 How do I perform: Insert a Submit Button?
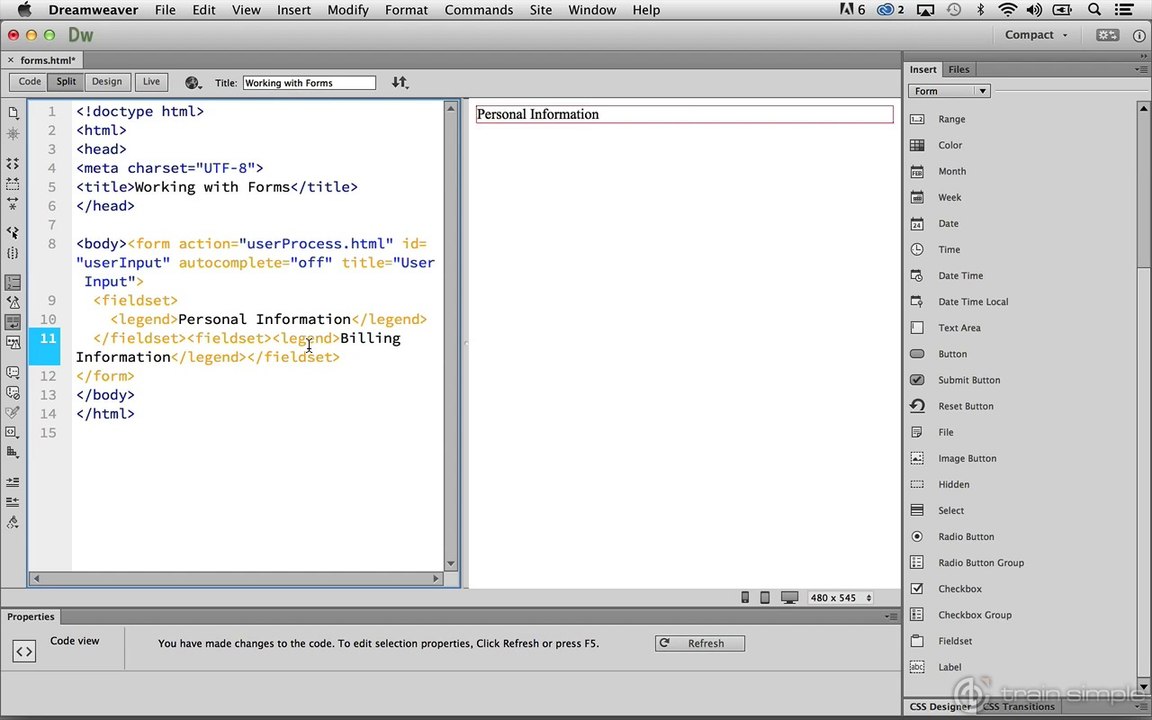968,380
